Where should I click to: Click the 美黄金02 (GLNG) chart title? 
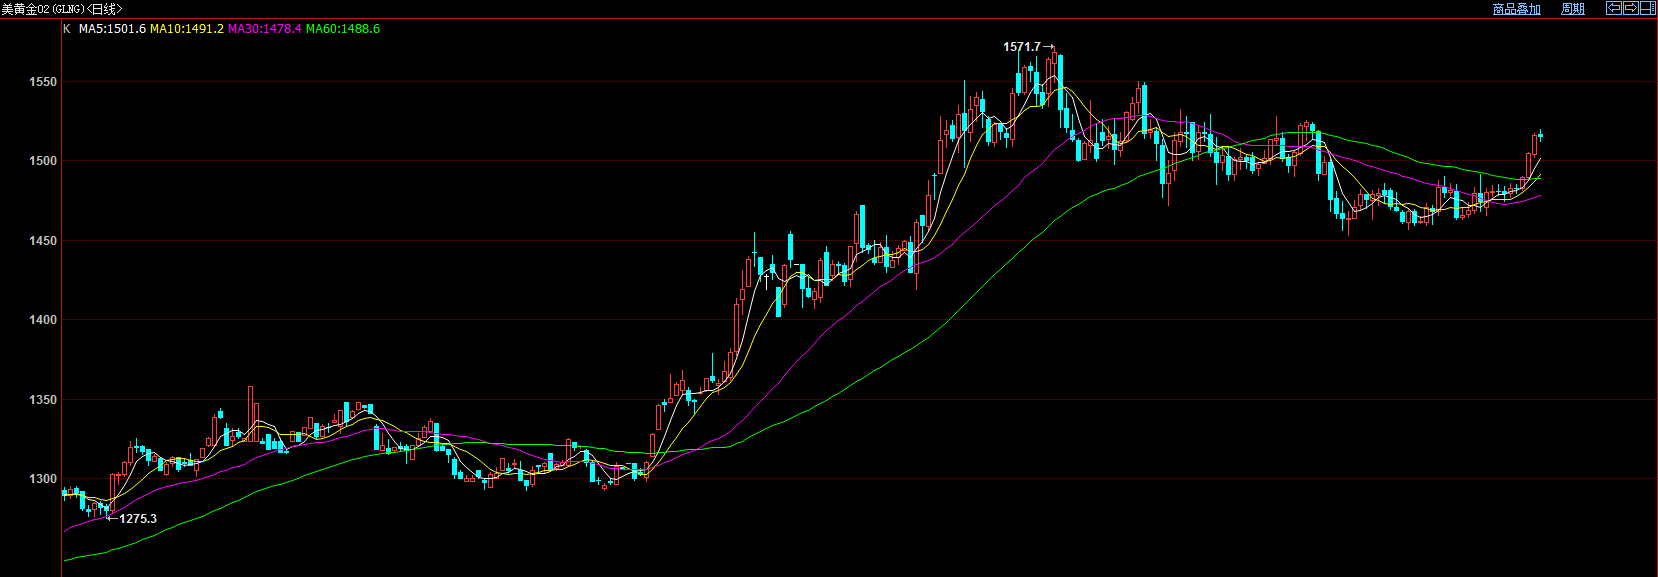[60, 9]
